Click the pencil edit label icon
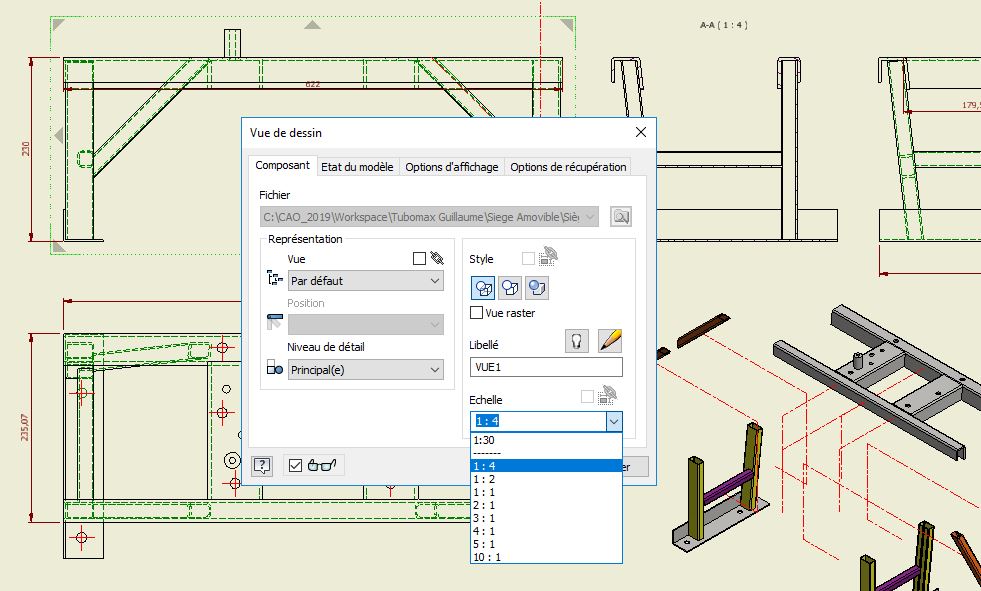The image size is (981, 591). (x=610, y=341)
